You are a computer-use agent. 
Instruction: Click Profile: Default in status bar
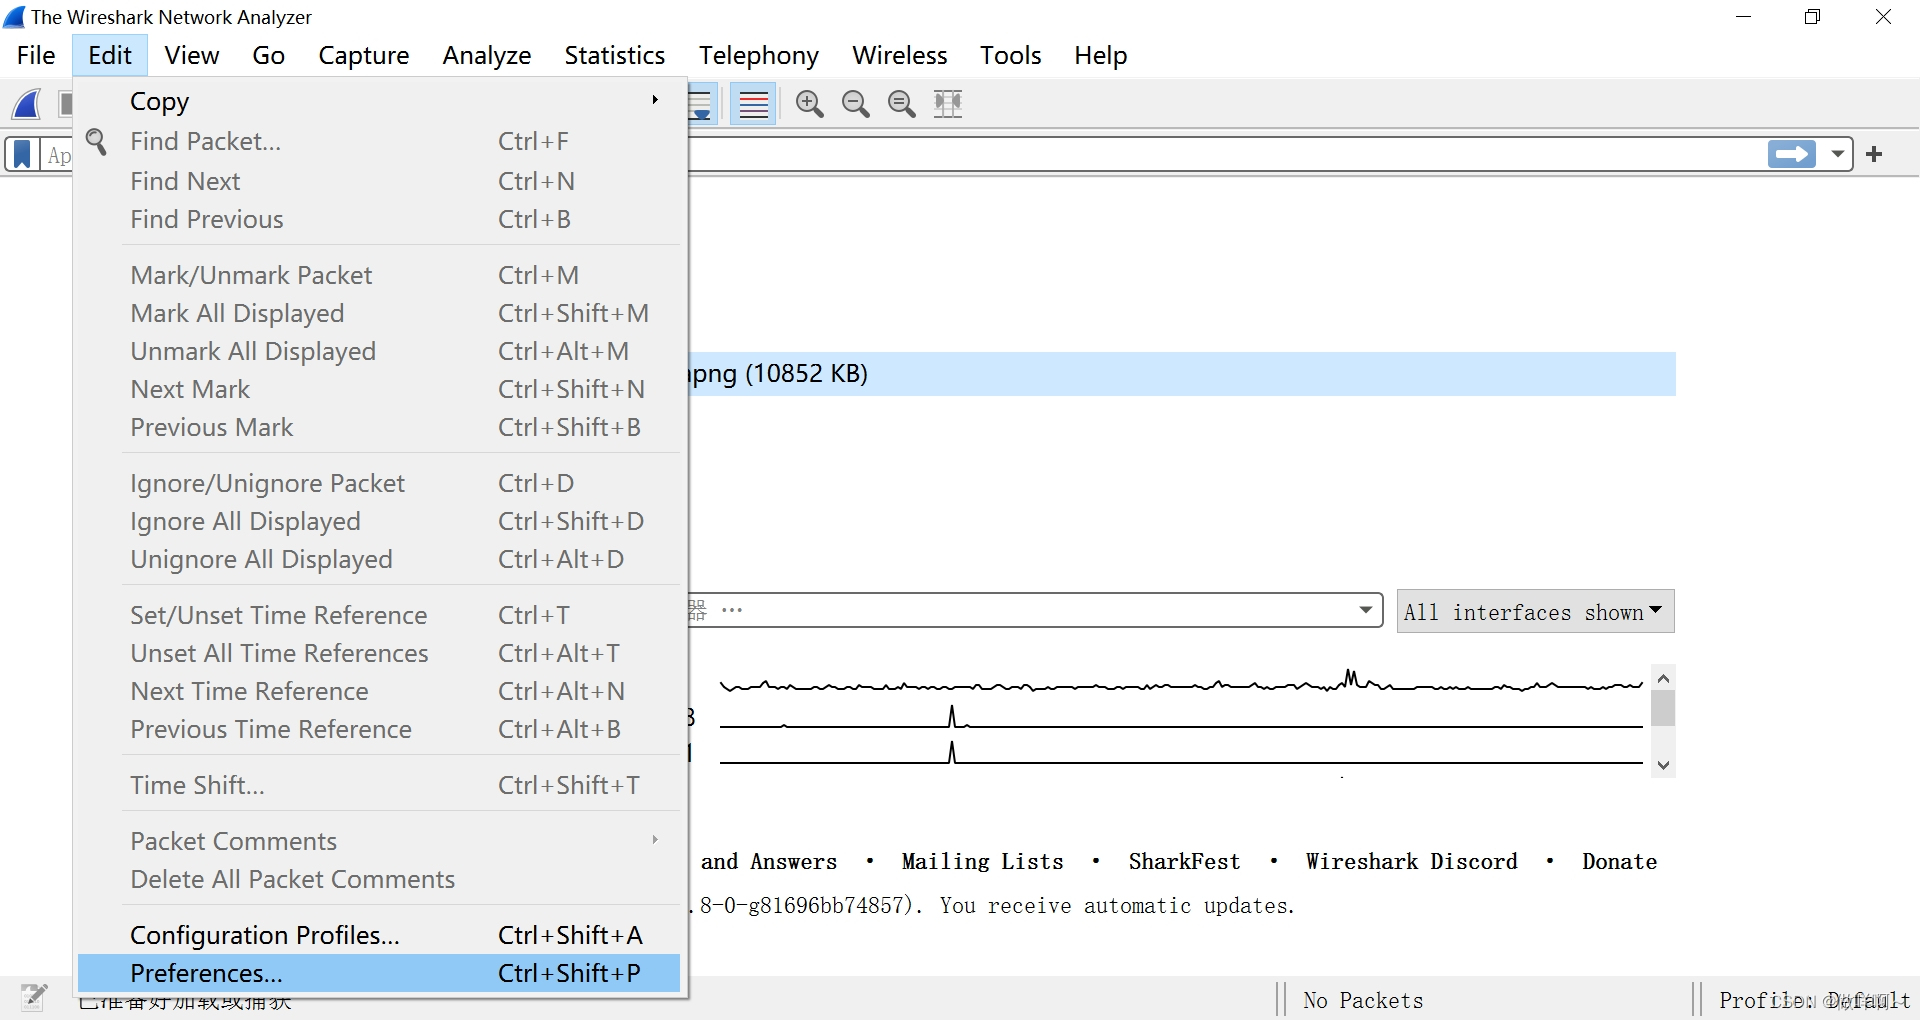1814,1000
